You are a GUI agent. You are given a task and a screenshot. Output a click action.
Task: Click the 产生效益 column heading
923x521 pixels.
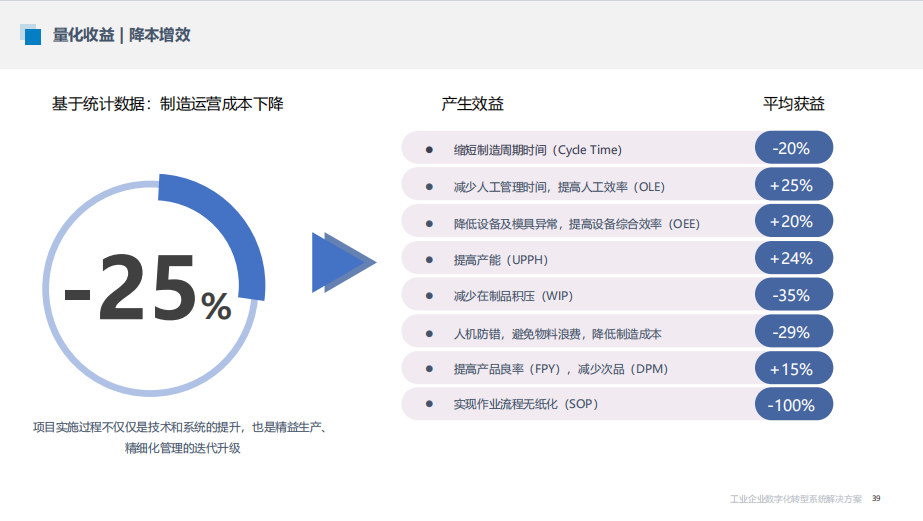[472, 104]
